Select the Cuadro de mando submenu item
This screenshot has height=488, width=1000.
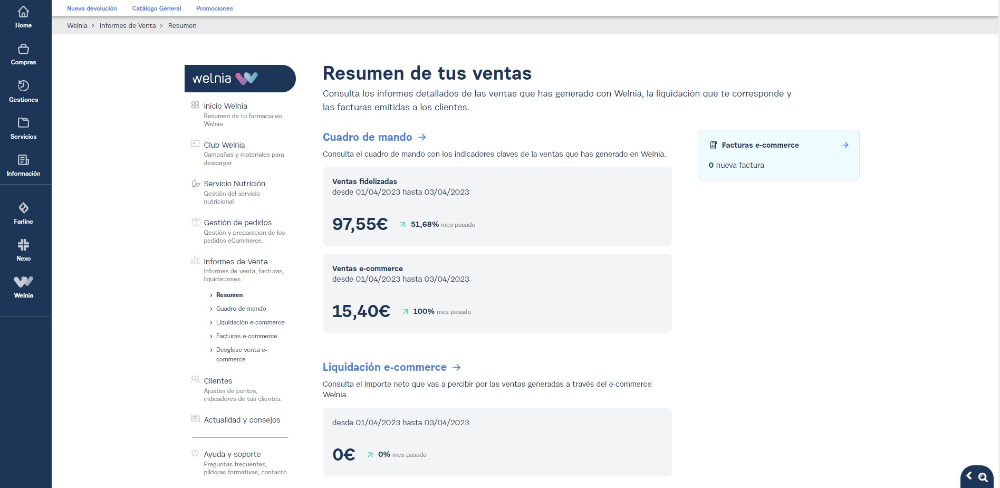(x=241, y=309)
